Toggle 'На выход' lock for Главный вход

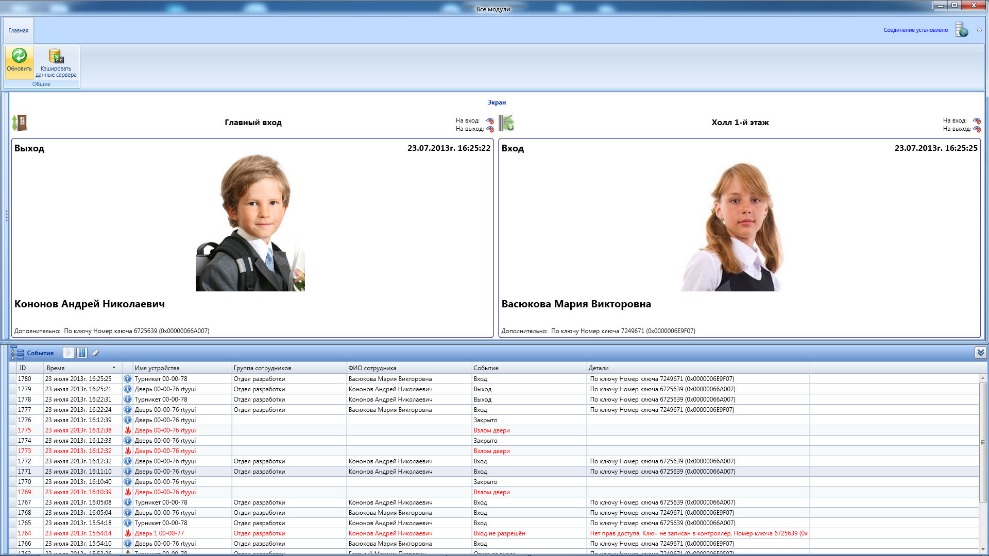(489, 129)
